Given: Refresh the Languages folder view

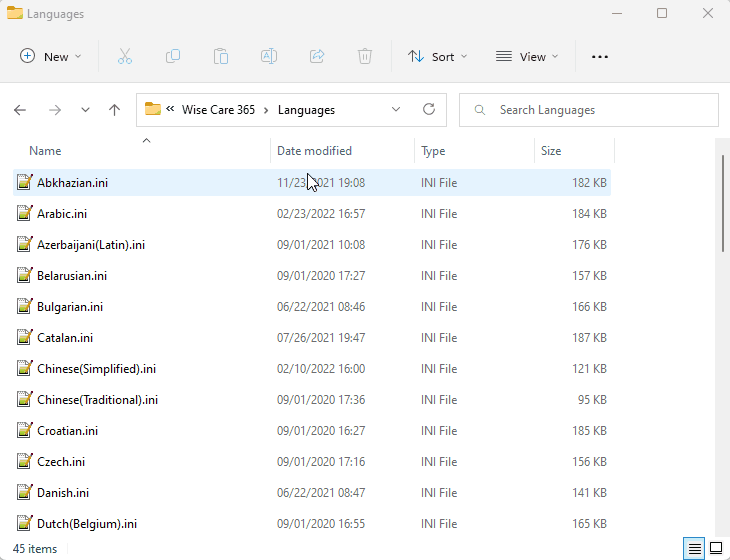Looking at the screenshot, I should (429, 109).
